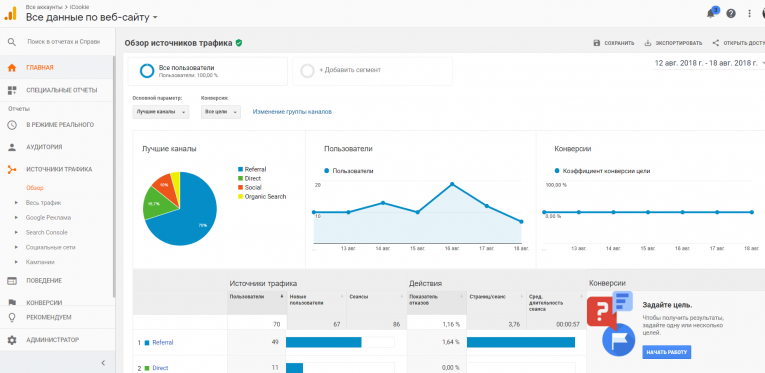Screen dimensions: 765x373
Task: Click the Referral link in the table
Action: (x=163, y=343)
